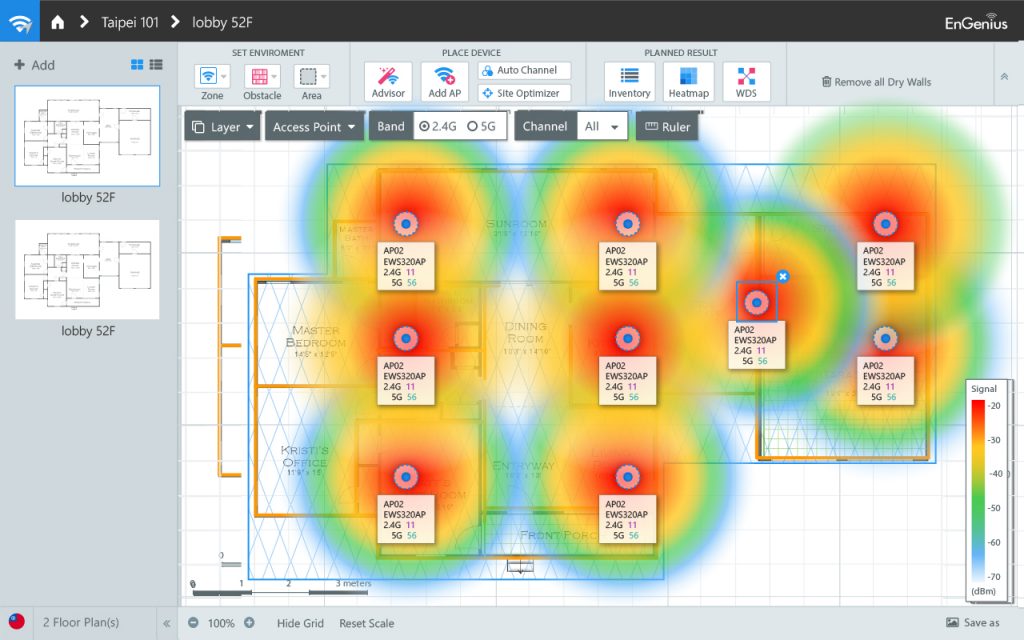1024x640 pixels.
Task: Select the Zone tool icon
Action: [x=208, y=76]
